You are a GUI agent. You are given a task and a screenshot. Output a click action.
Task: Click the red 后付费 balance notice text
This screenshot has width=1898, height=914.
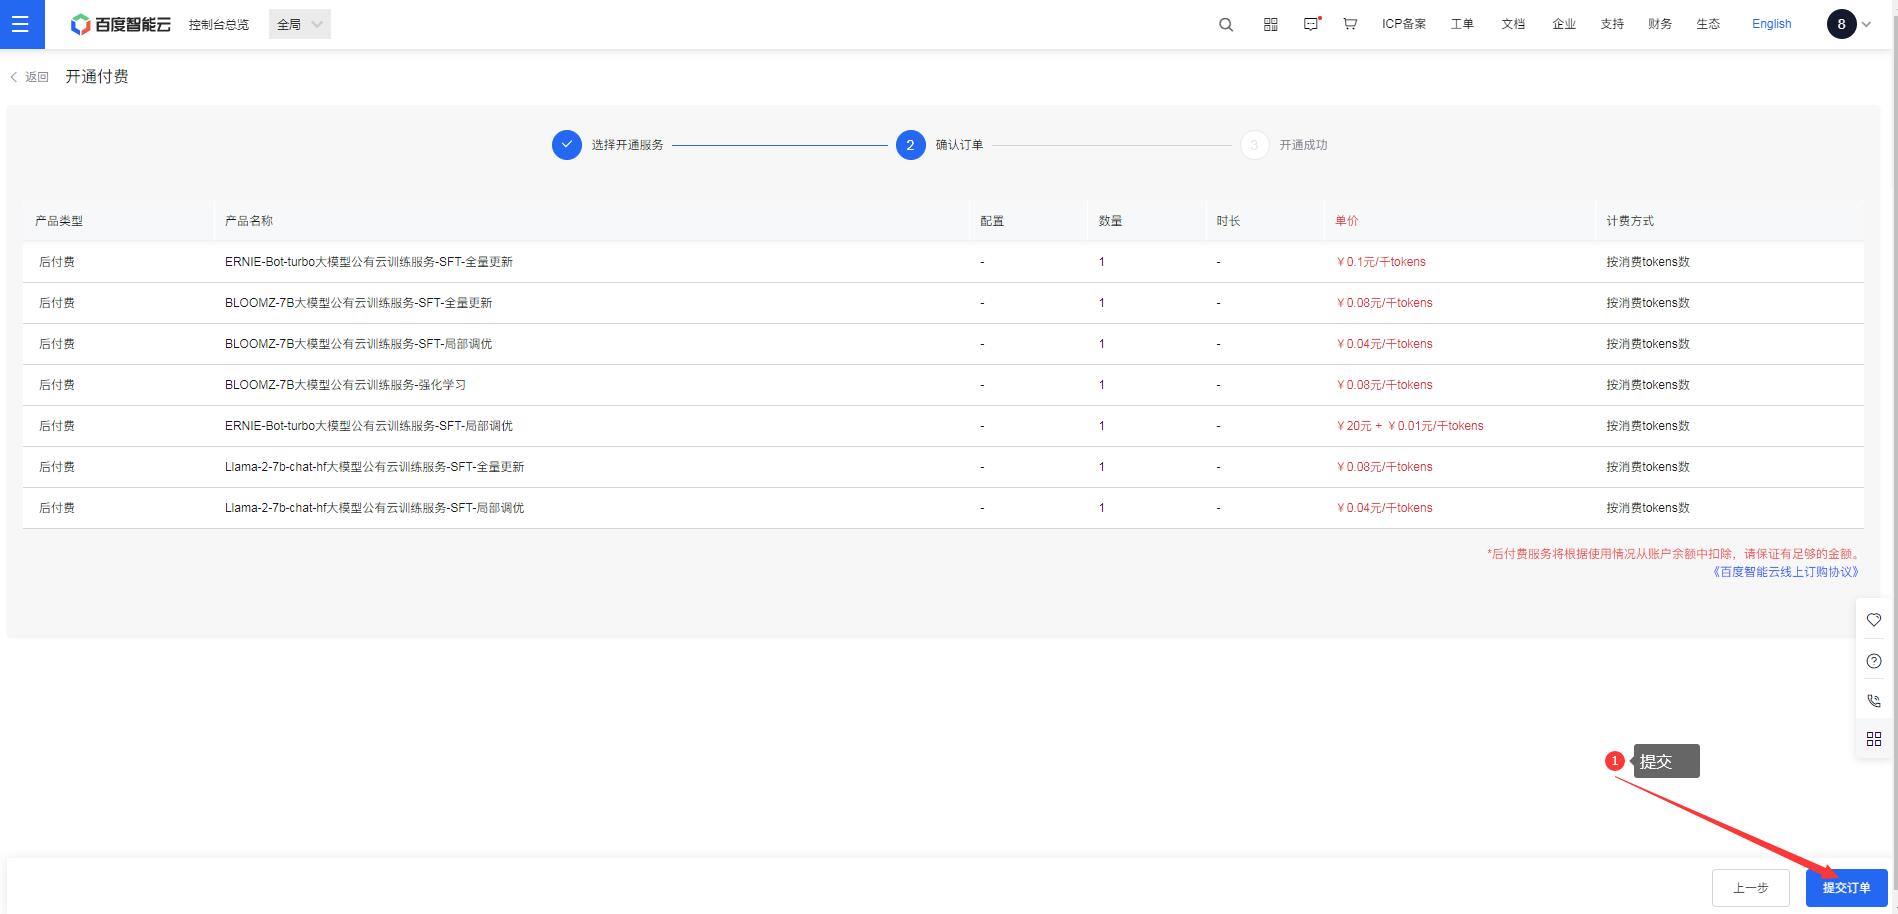(x=1673, y=554)
